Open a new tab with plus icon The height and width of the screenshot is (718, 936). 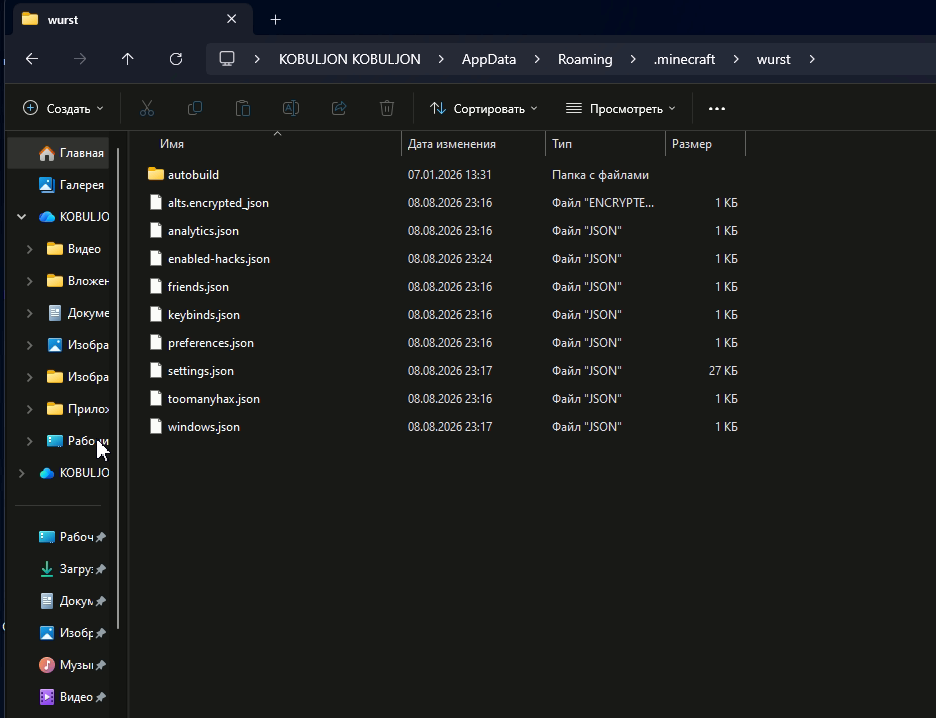point(275,20)
